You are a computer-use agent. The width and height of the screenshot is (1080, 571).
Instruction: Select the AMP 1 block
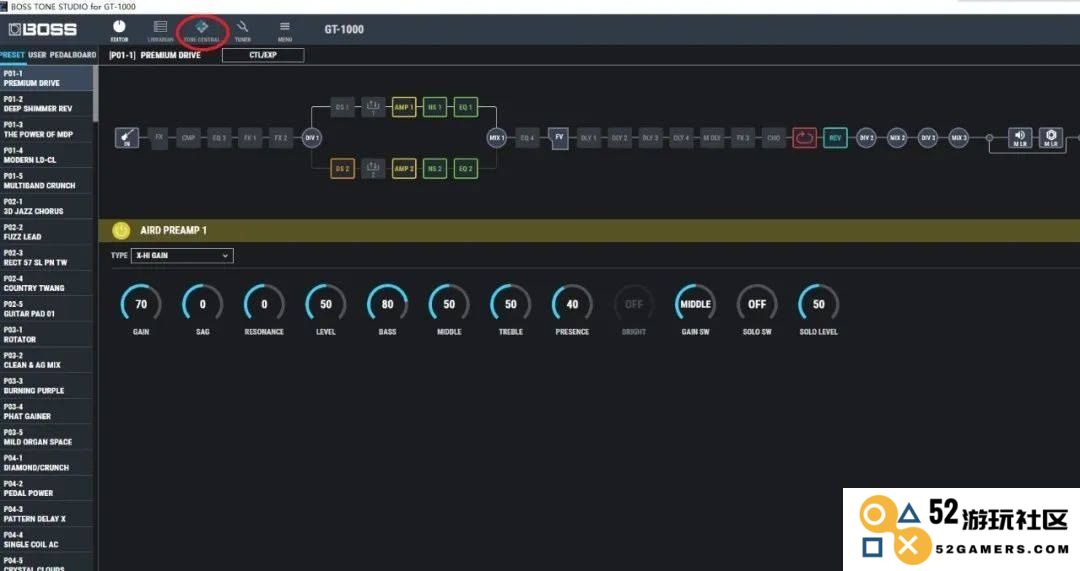click(x=404, y=107)
